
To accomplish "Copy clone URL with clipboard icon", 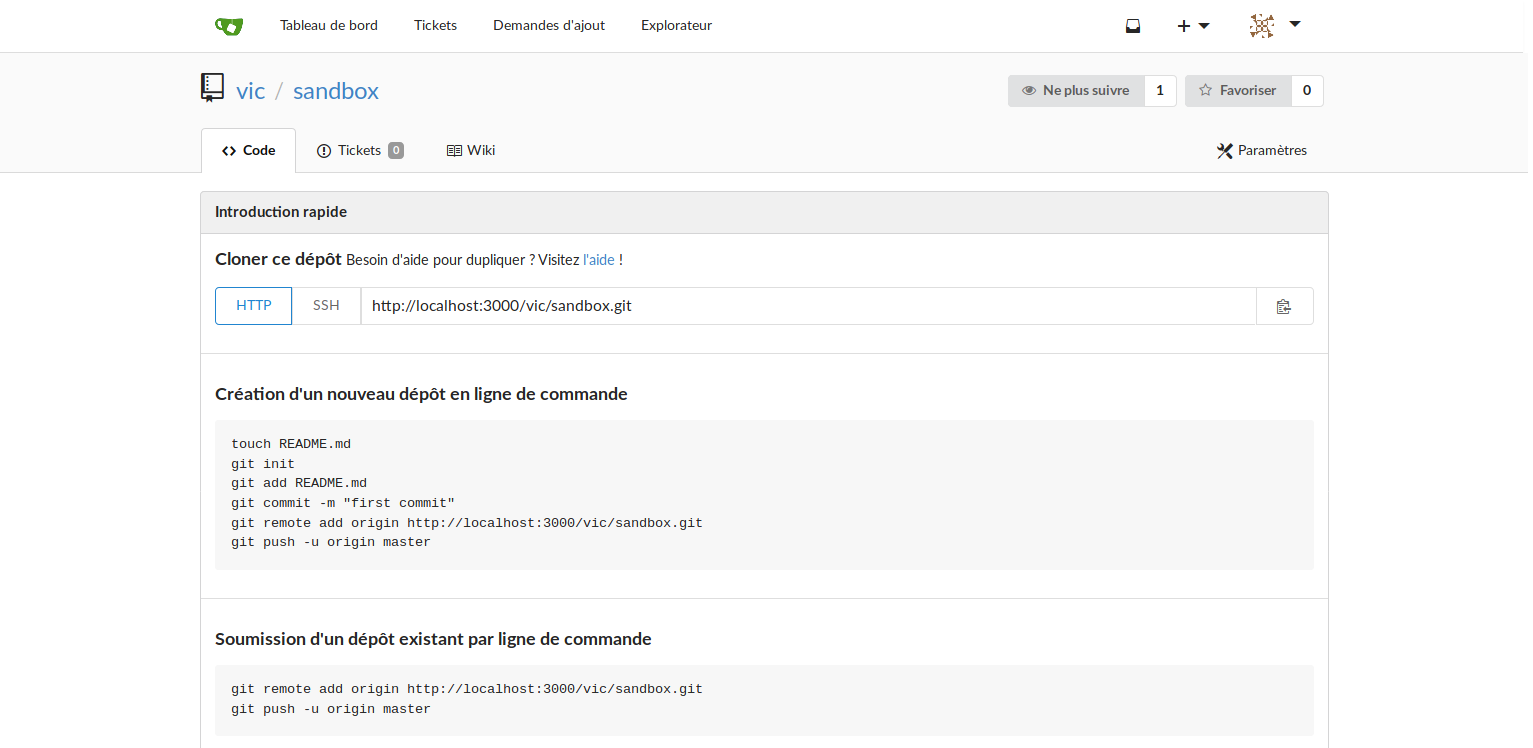I will [x=1284, y=306].
